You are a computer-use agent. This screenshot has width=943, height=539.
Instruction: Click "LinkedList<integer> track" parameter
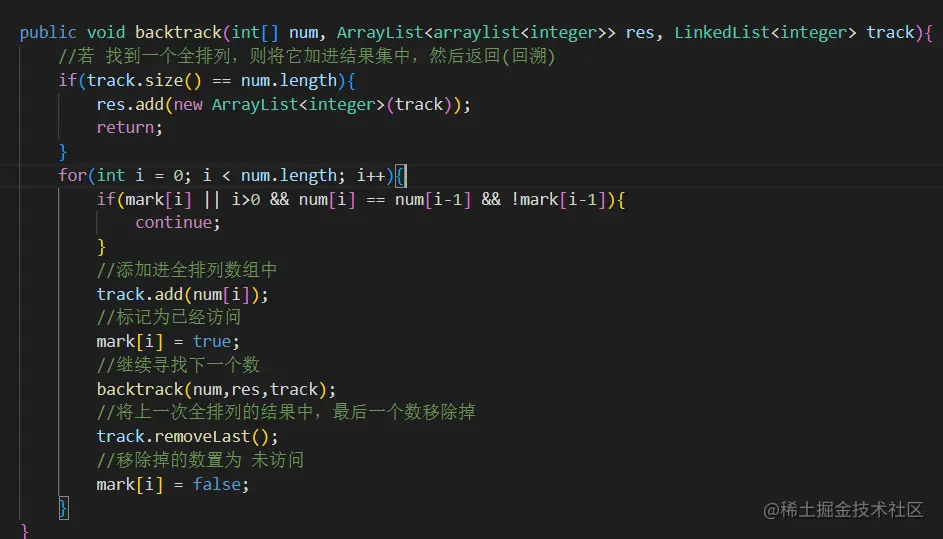794,32
